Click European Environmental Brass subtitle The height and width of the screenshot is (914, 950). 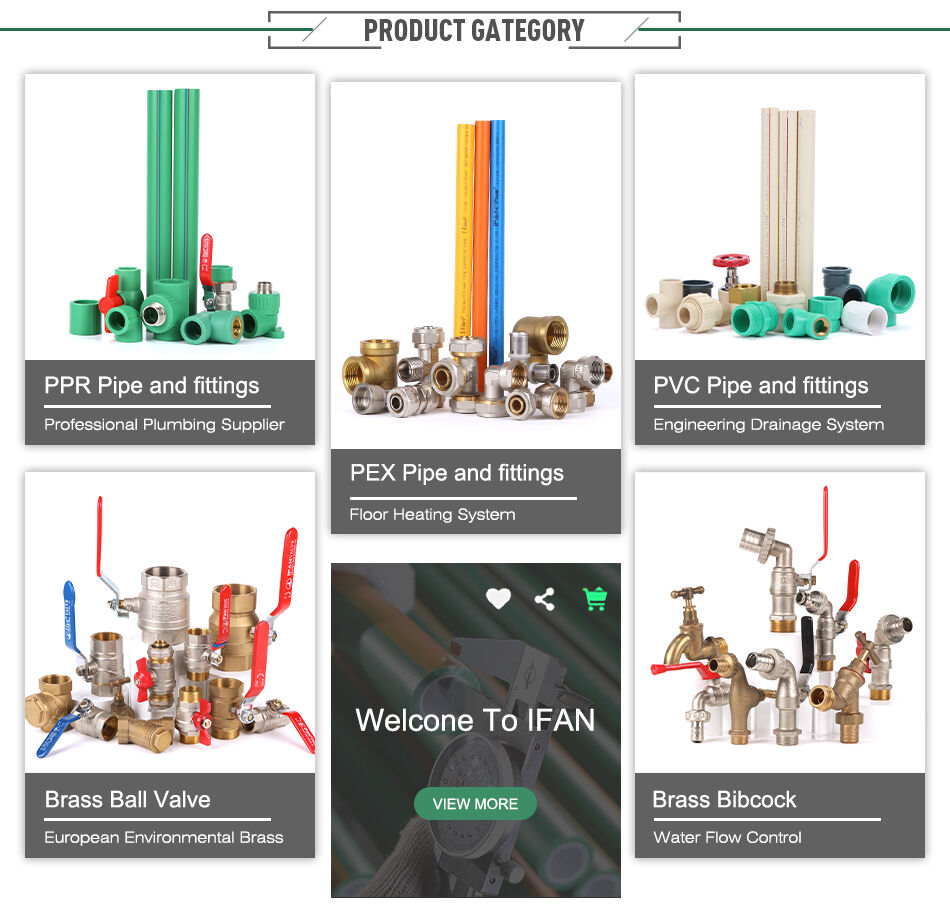click(164, 838)
